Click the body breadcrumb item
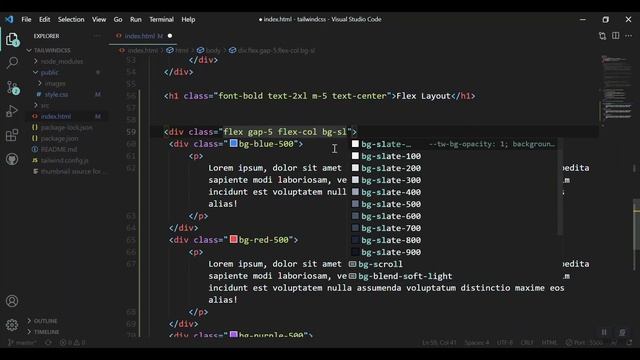Viewport: 640px width, 360px height. click(209, 50)
